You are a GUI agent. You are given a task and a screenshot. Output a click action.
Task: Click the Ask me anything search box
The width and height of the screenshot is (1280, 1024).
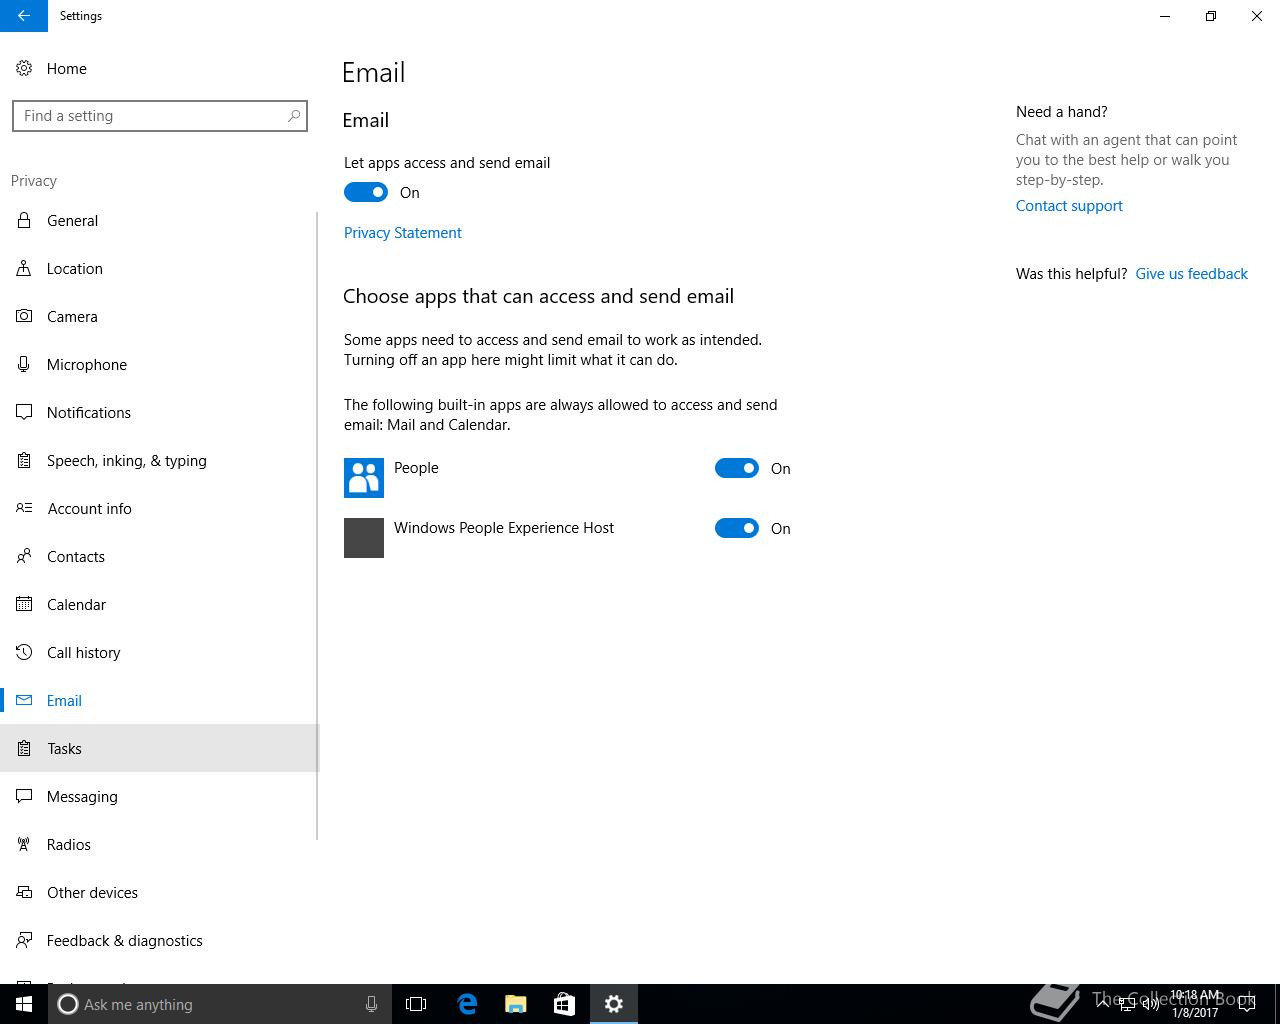(220, 1004)
